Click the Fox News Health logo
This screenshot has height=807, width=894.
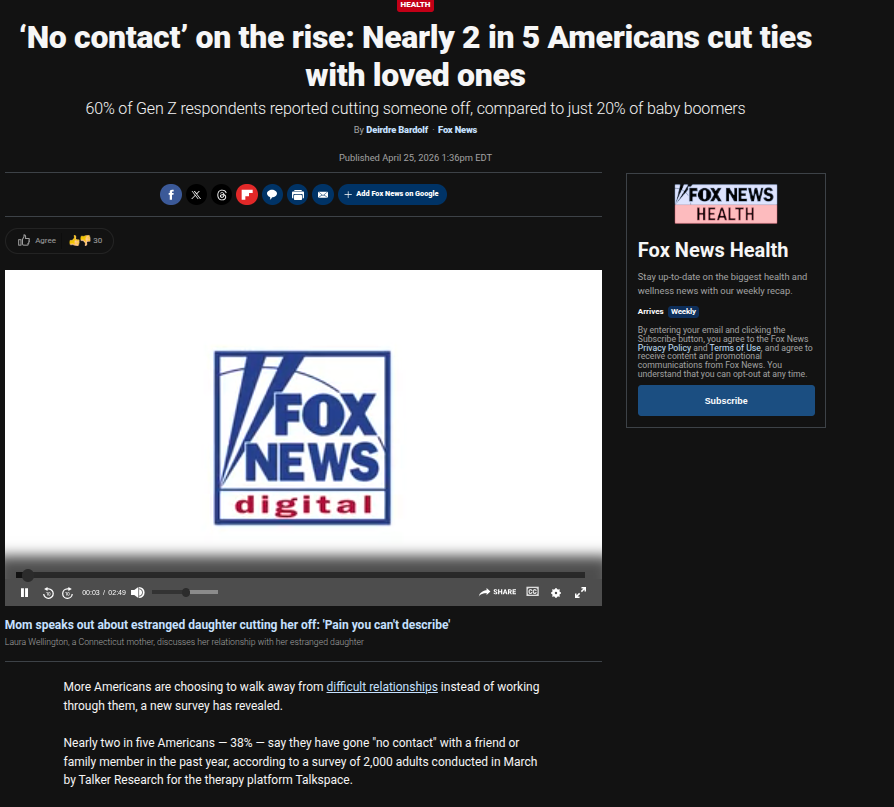(726, 204)
